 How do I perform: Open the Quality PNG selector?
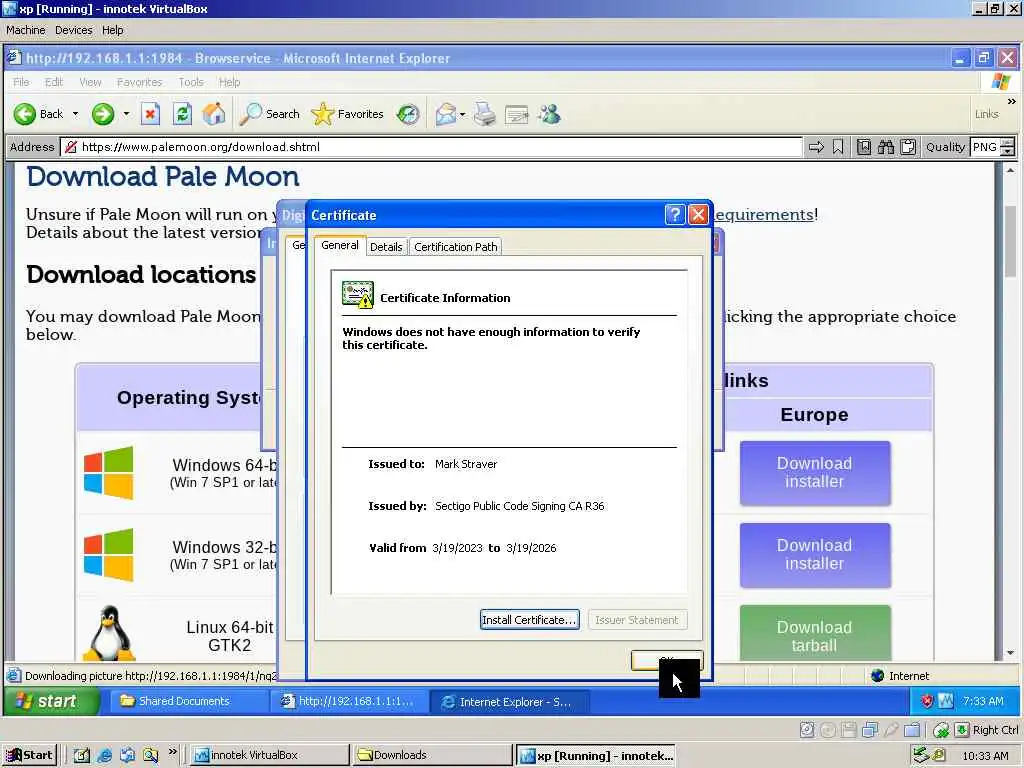click(993, 147)
